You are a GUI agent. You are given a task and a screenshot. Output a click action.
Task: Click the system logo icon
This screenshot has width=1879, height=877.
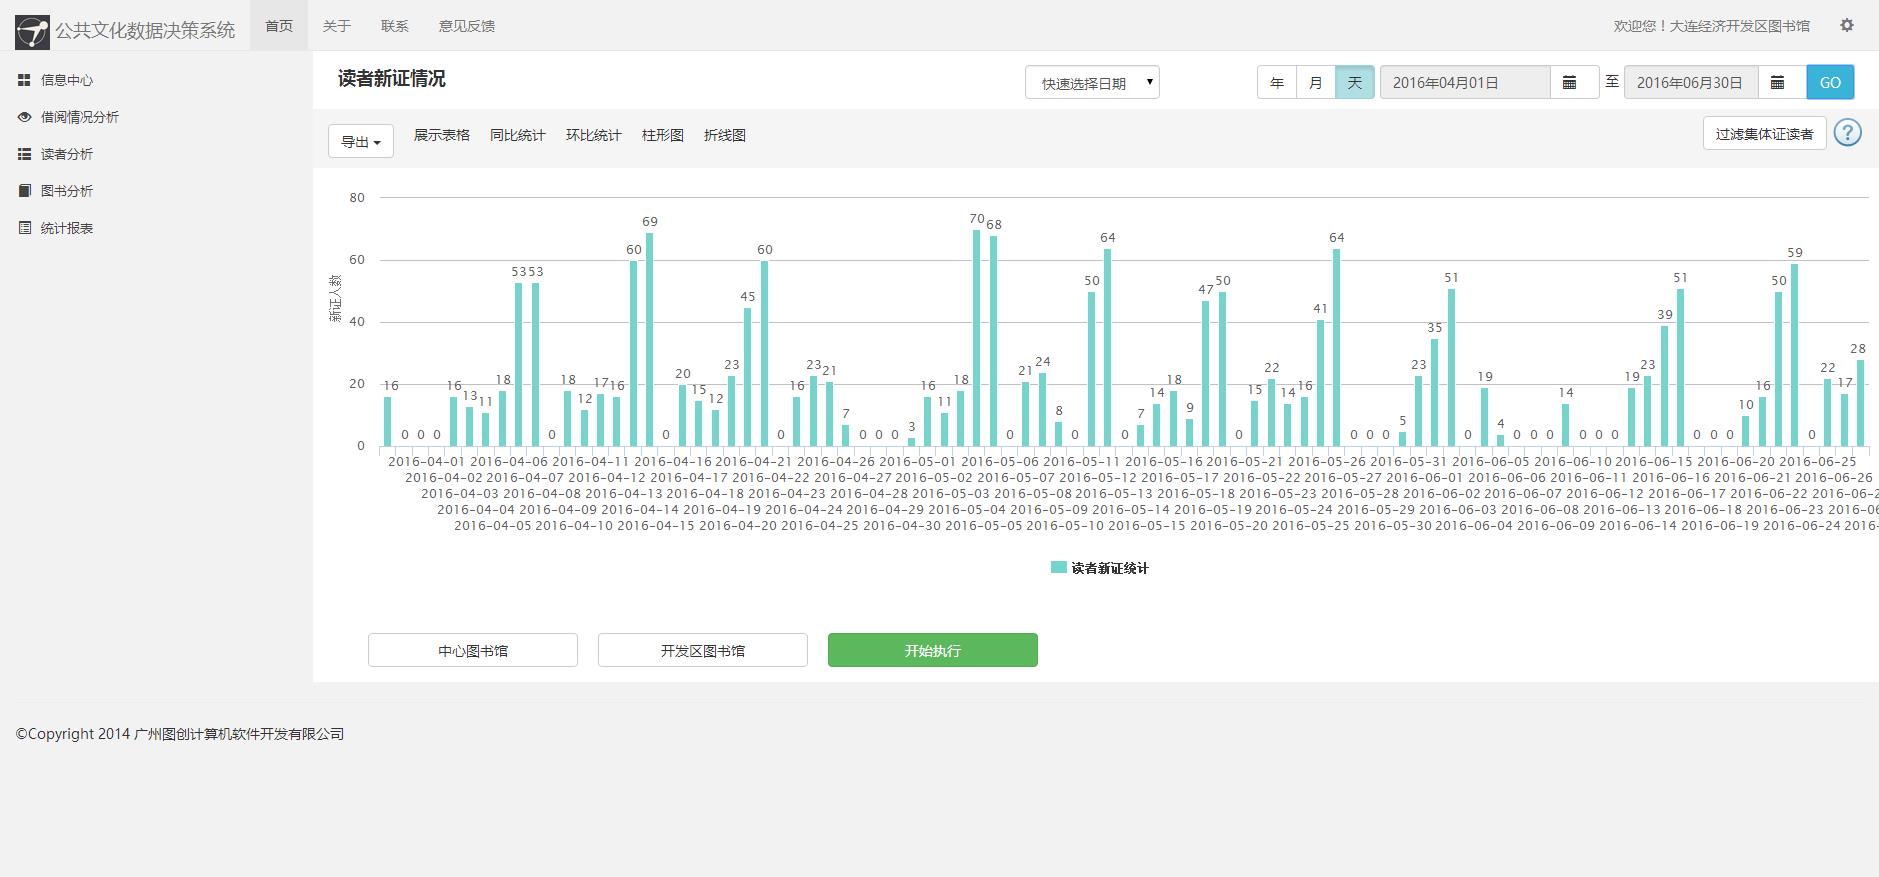(x=32, y=32)
